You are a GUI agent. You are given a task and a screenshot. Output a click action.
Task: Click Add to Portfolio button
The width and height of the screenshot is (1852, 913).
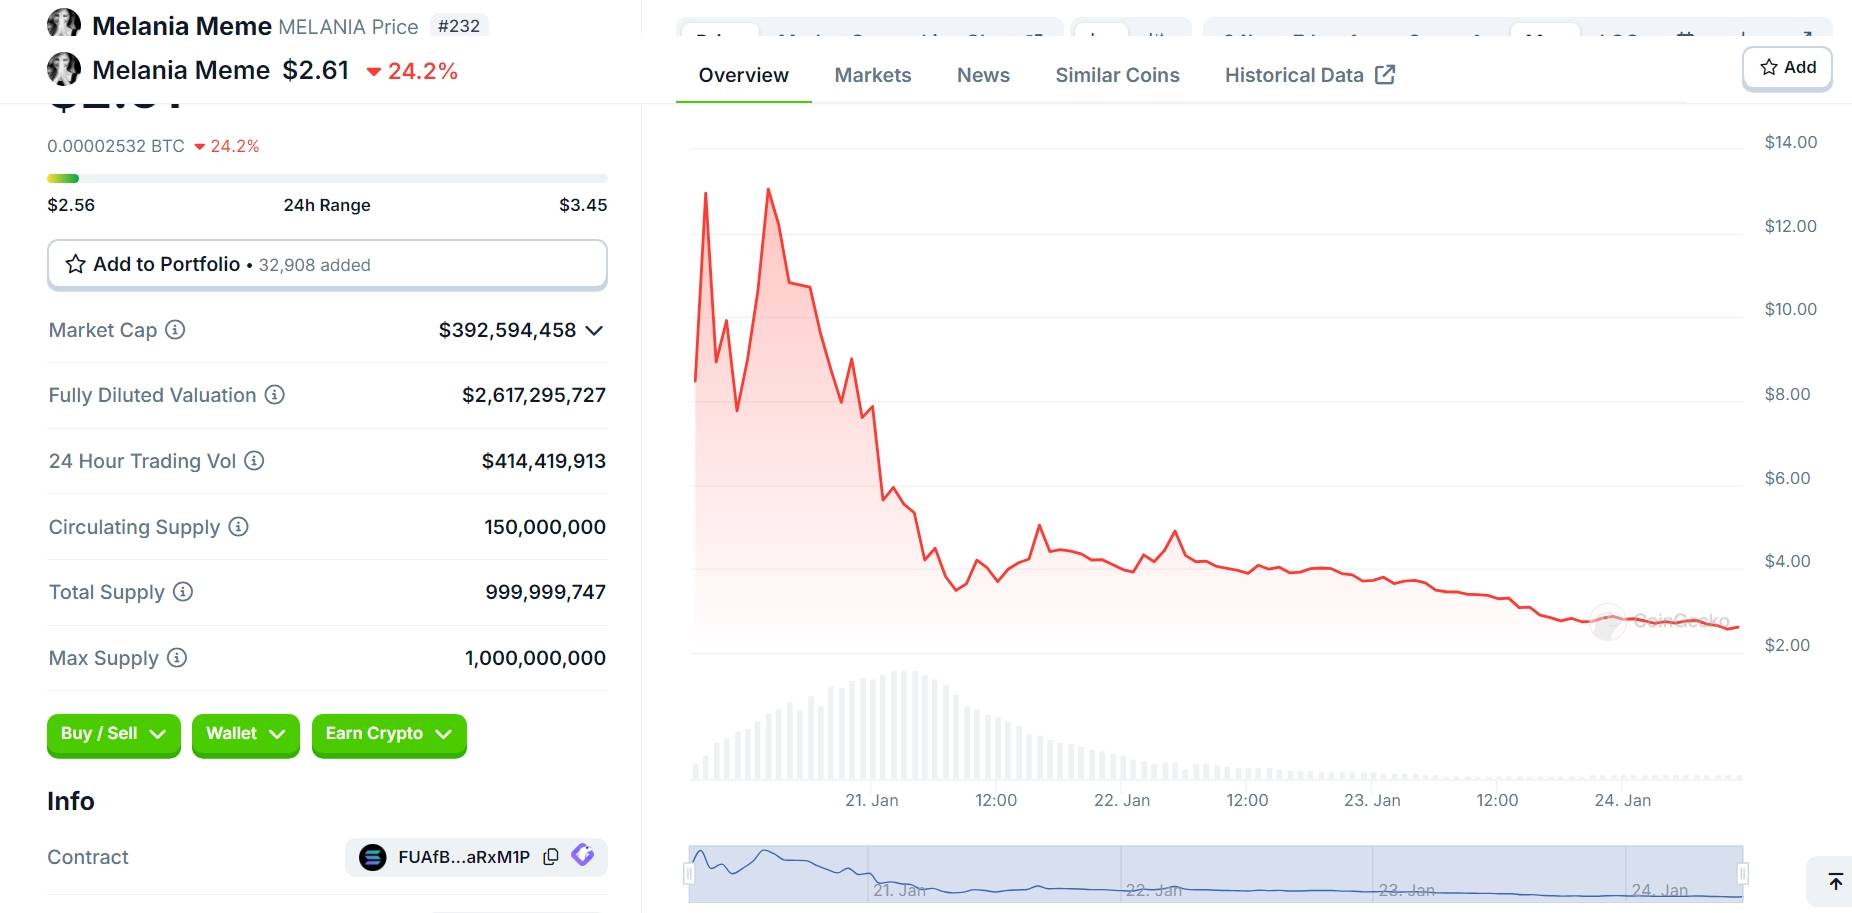point(327,264)
